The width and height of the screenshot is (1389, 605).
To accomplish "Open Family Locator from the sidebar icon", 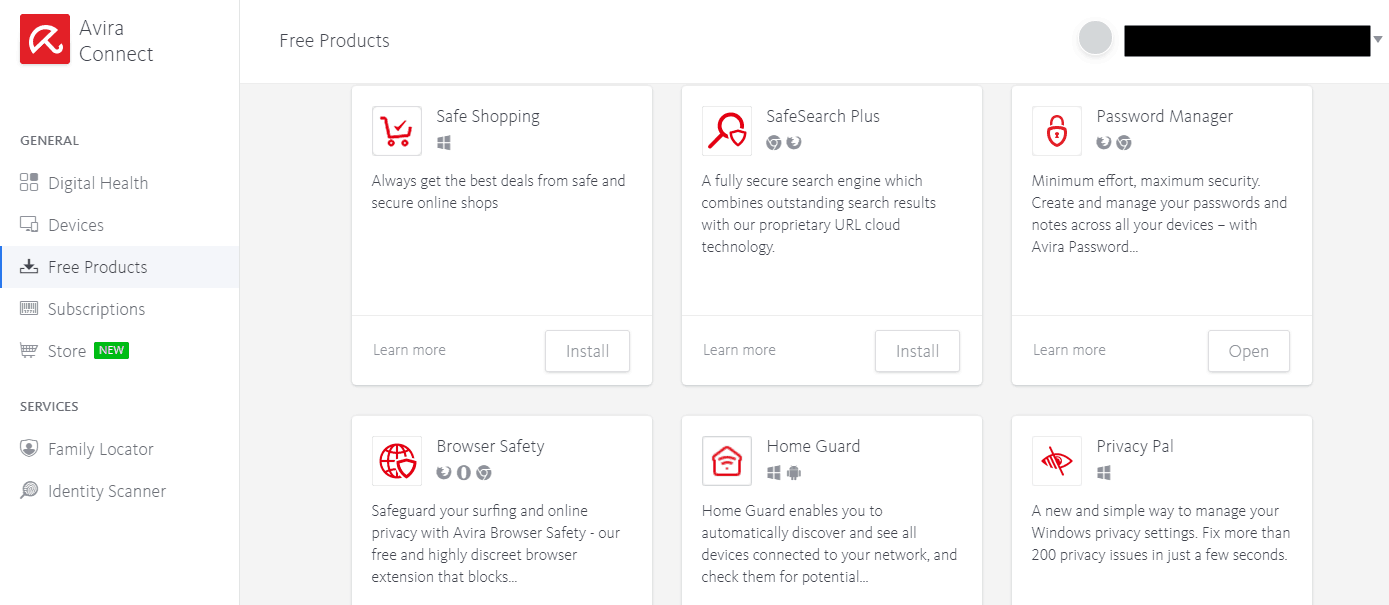I will pos(27,448).
